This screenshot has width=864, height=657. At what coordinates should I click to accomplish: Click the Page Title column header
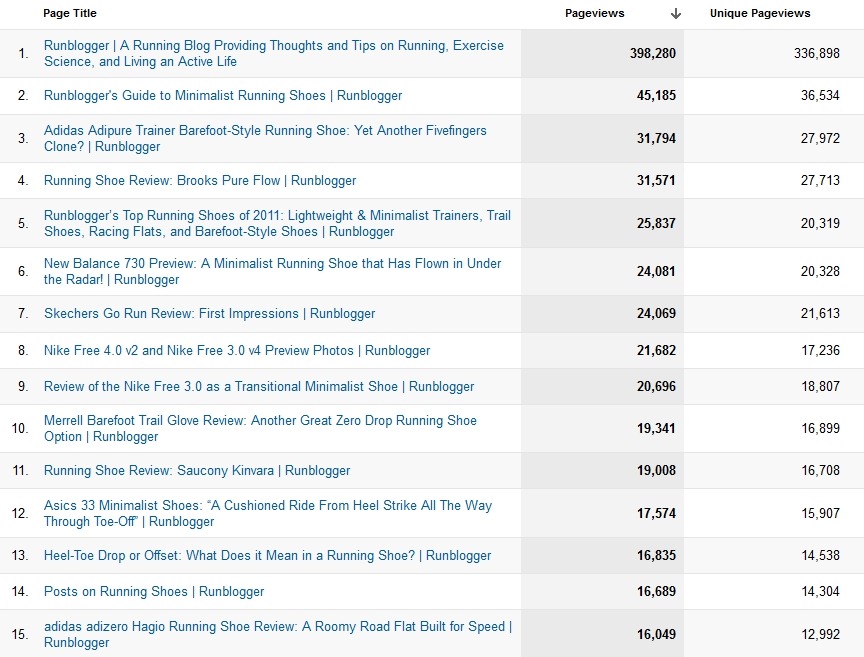click(70, 13)
